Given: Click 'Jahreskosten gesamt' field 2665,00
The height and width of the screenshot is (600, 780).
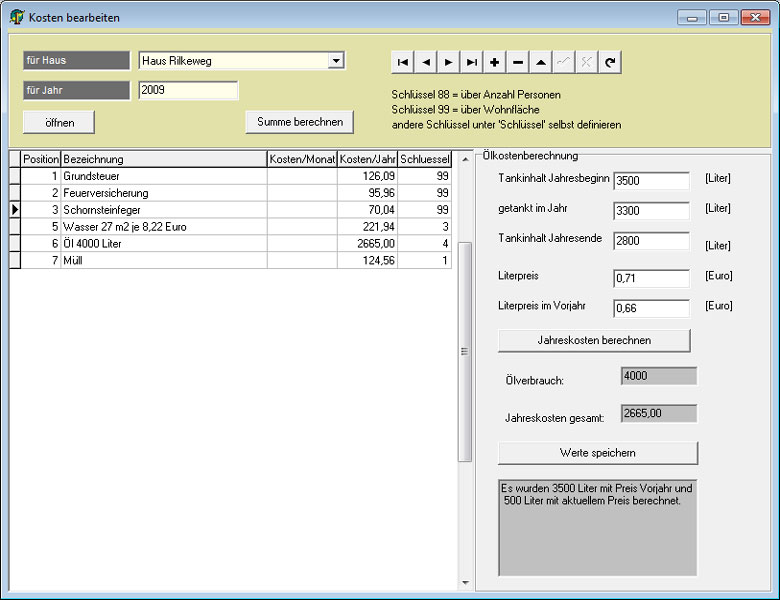Looking at the screenshot, I should tap(659, 413).
